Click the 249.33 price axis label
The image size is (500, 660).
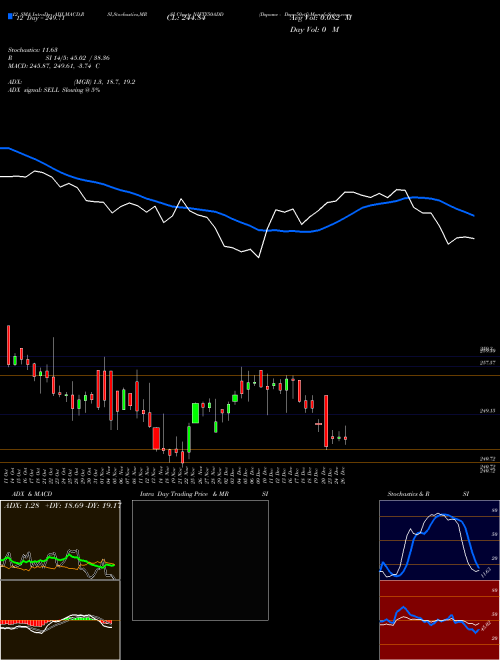488,411
